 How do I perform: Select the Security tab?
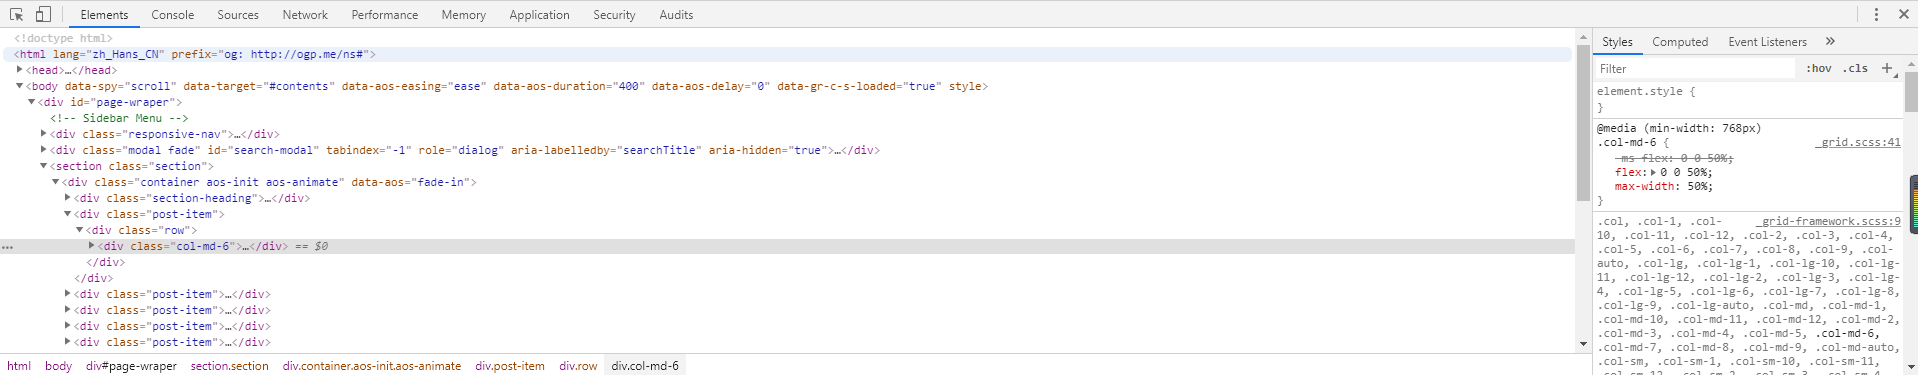point(614,14)
